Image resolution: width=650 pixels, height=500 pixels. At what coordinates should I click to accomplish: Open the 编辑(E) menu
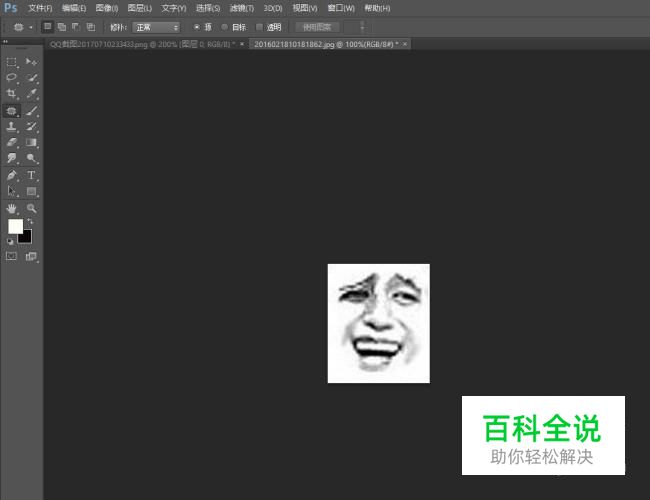(x=74, y=8)
